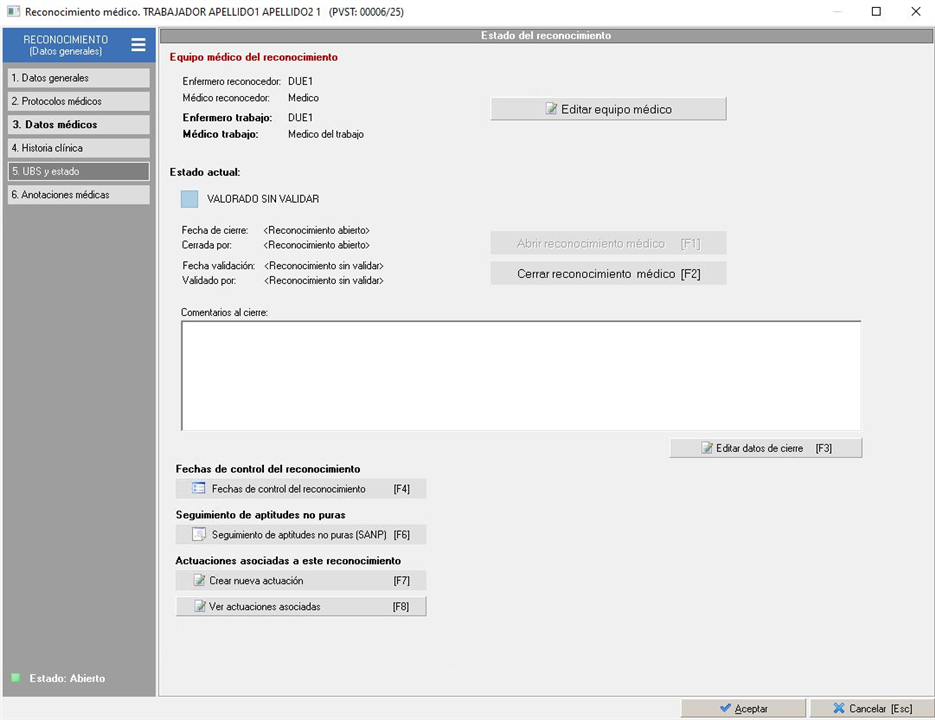Click the pencil icon on Editar equipo médico
The image size is (935, 720).
(x=551, y=109)
